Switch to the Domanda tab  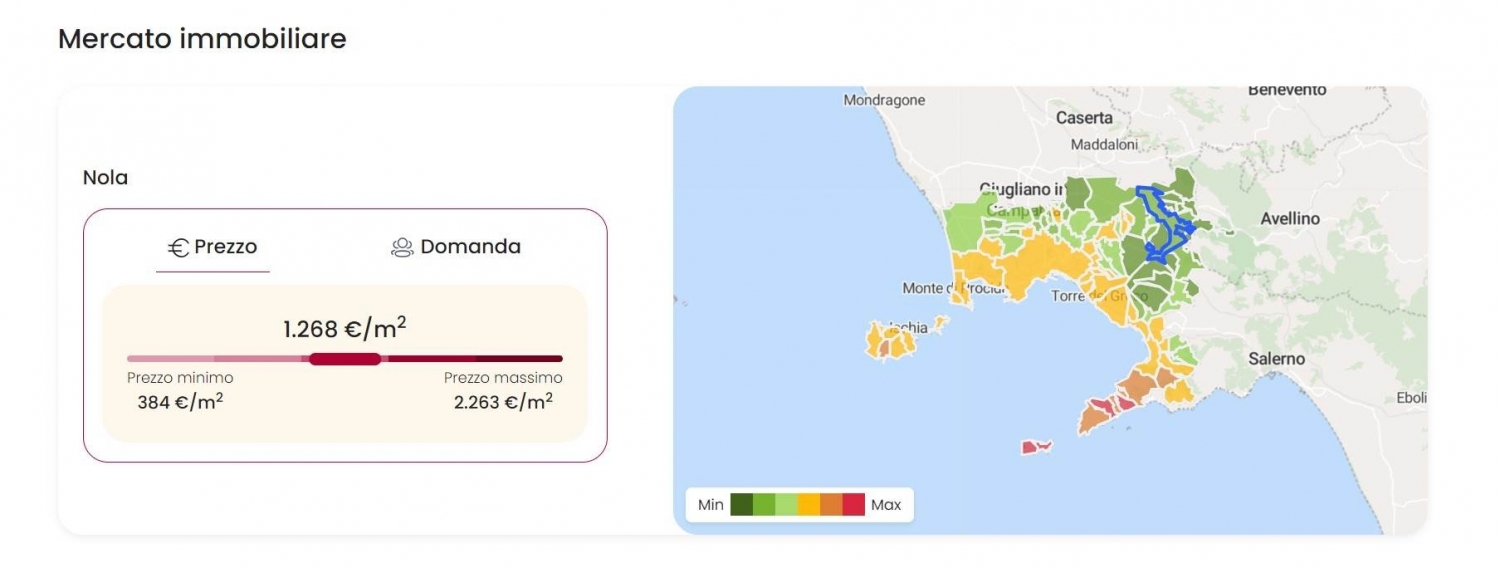[x=456, y=247]
